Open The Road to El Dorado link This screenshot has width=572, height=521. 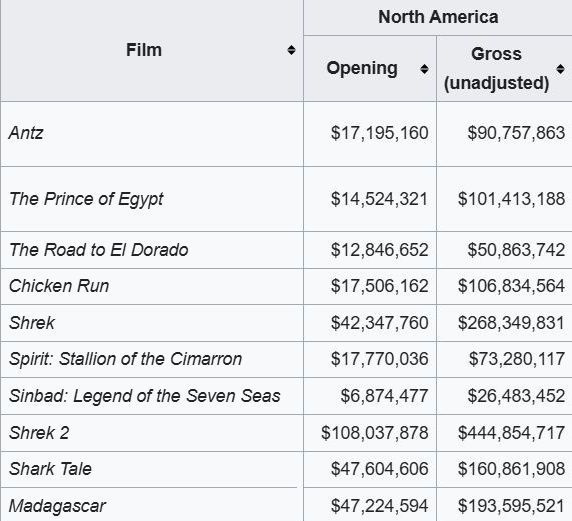[x=98, y=250]
